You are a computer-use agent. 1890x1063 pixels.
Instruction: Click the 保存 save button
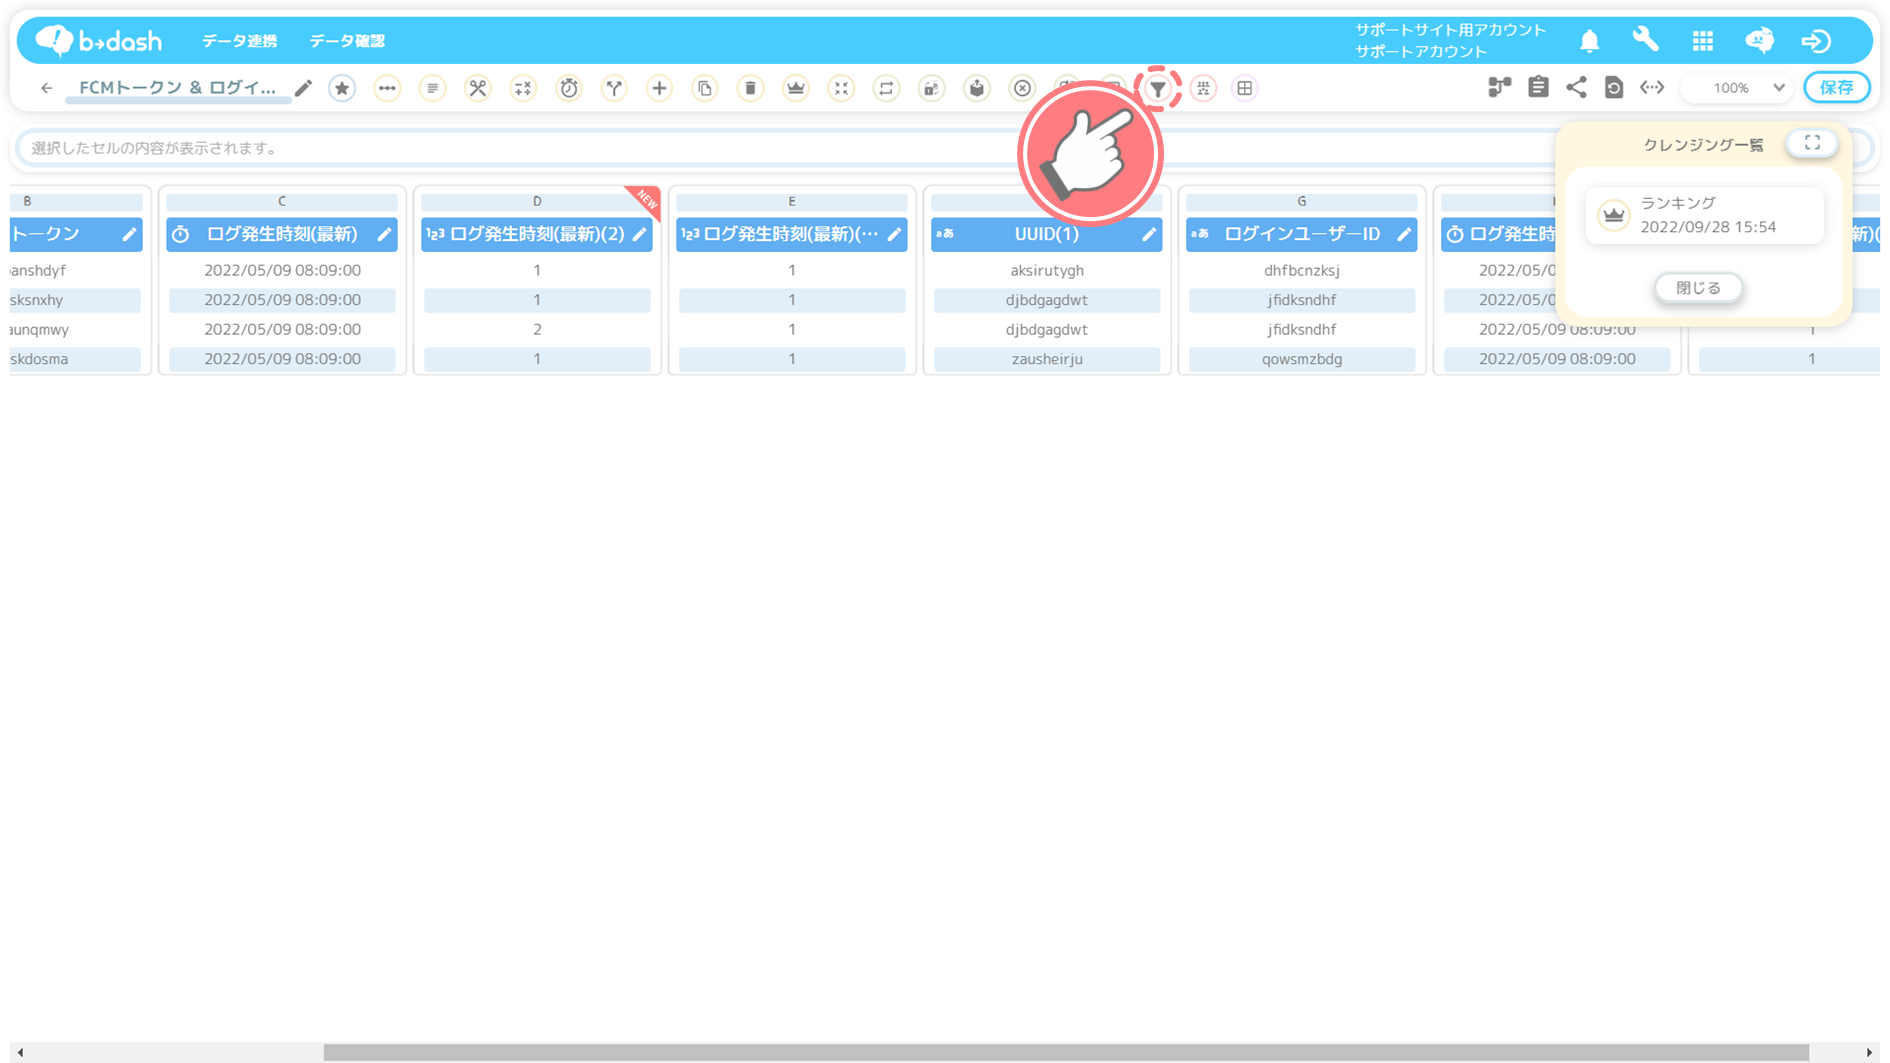coord(1836,88)
